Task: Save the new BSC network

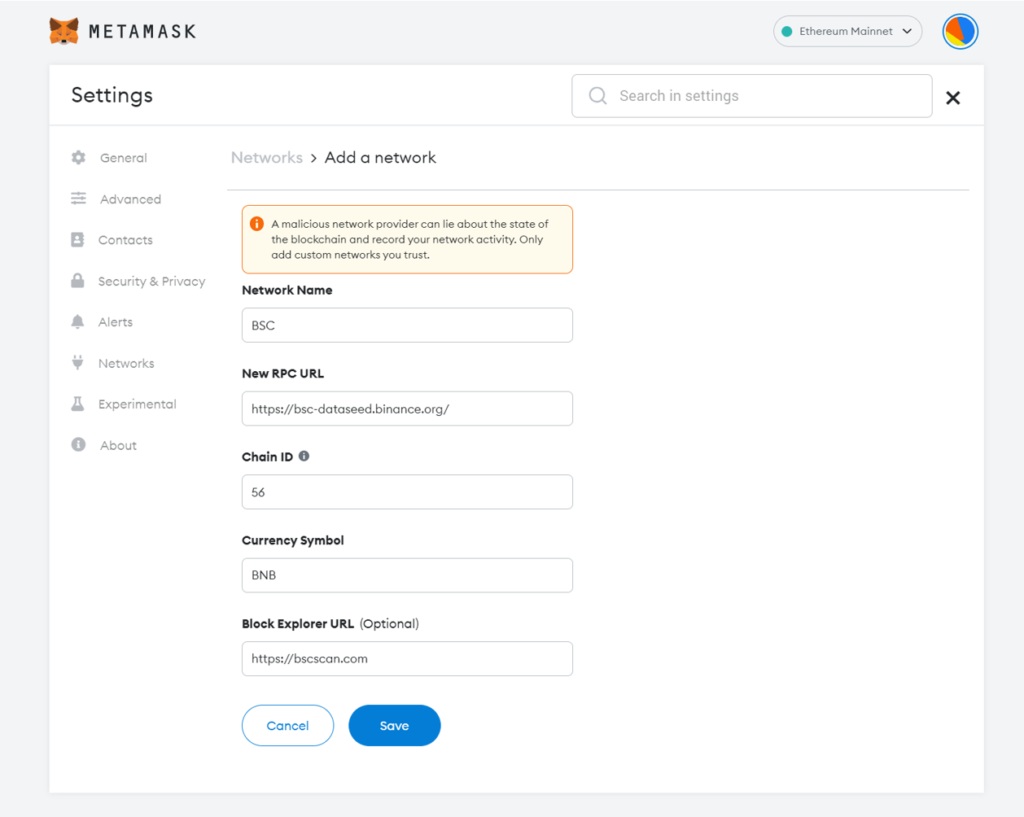Action: (x=394, y=726)
